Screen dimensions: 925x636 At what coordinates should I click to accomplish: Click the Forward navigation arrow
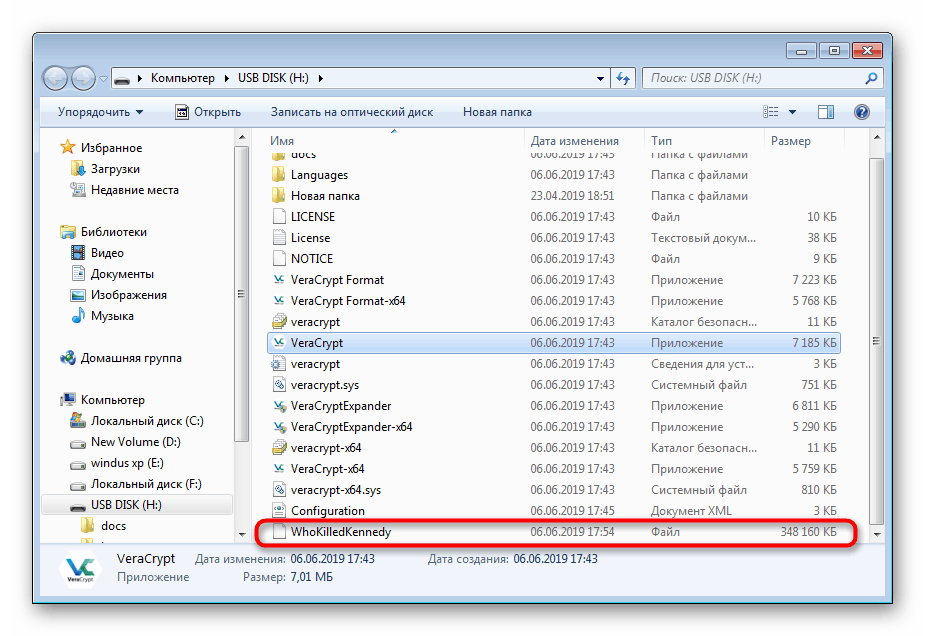point(83,78)
